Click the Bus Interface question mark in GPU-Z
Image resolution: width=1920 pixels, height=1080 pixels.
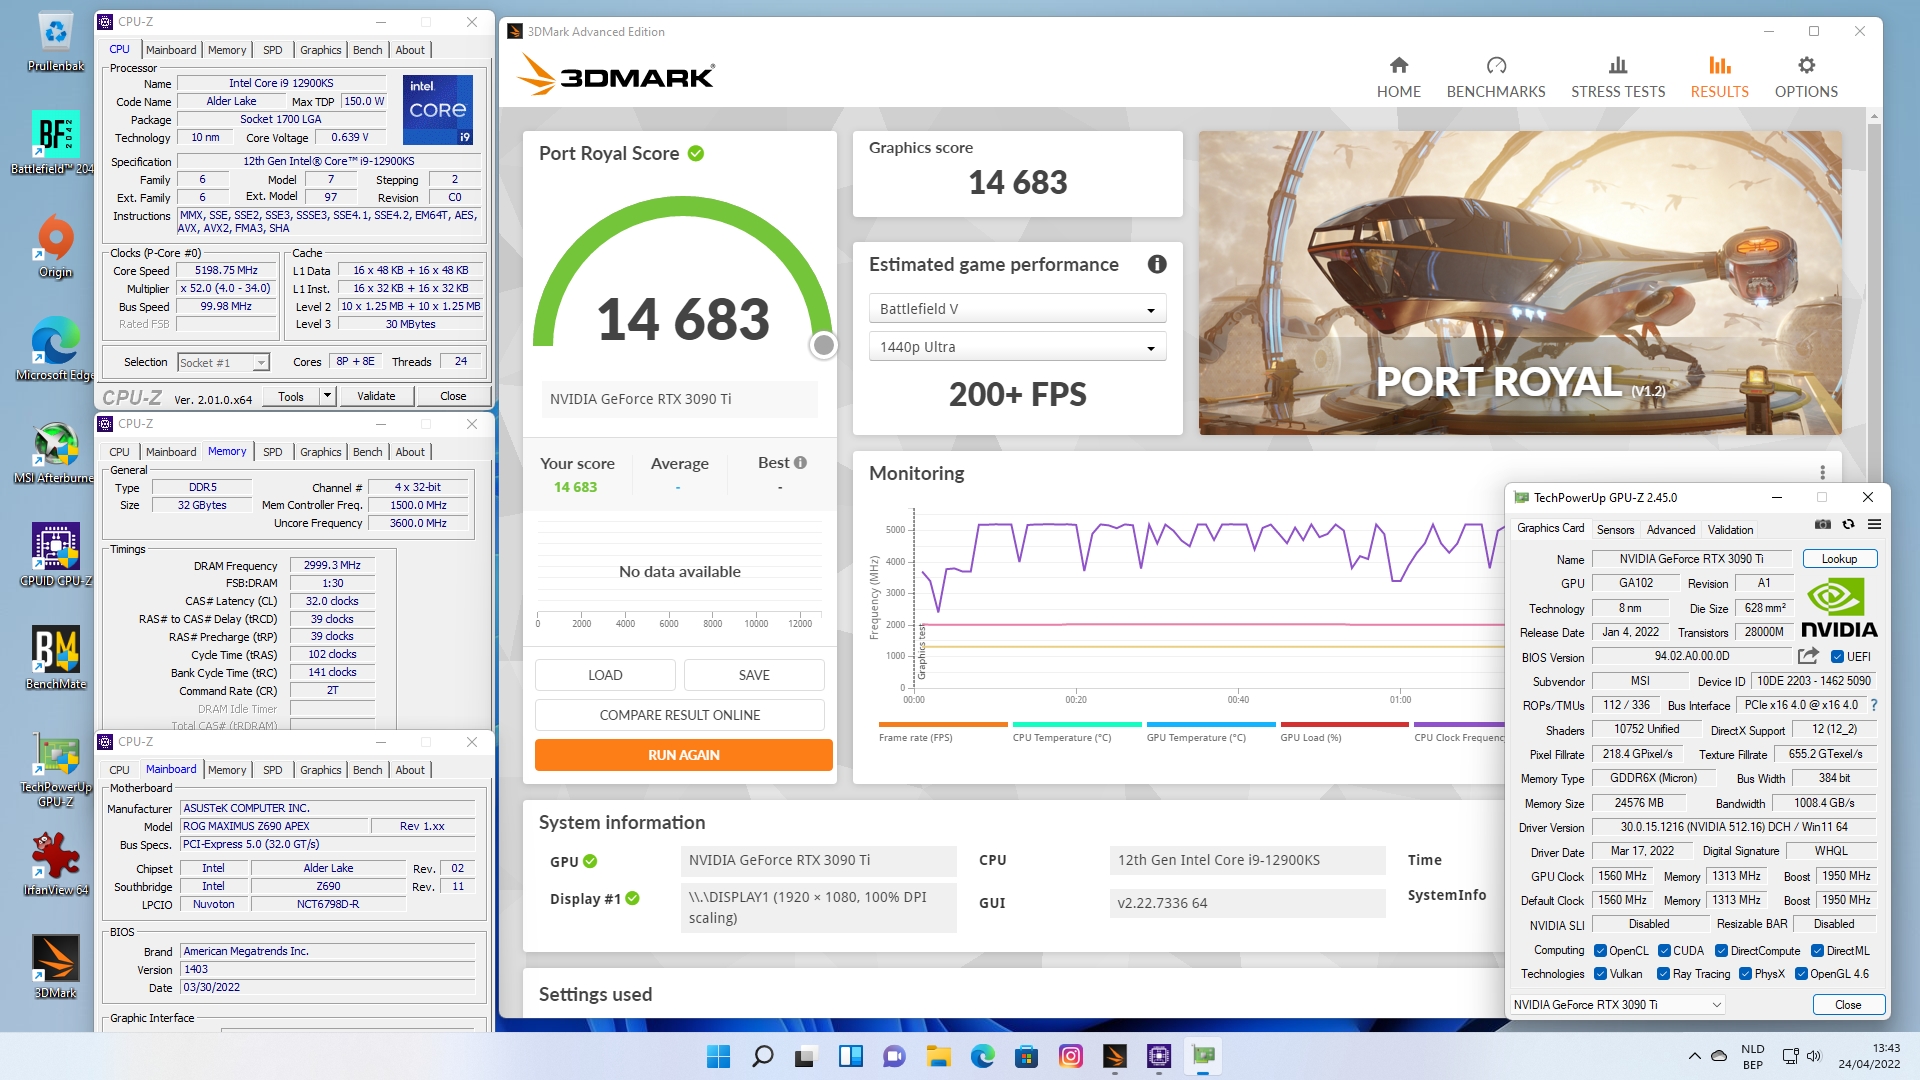1874,705
